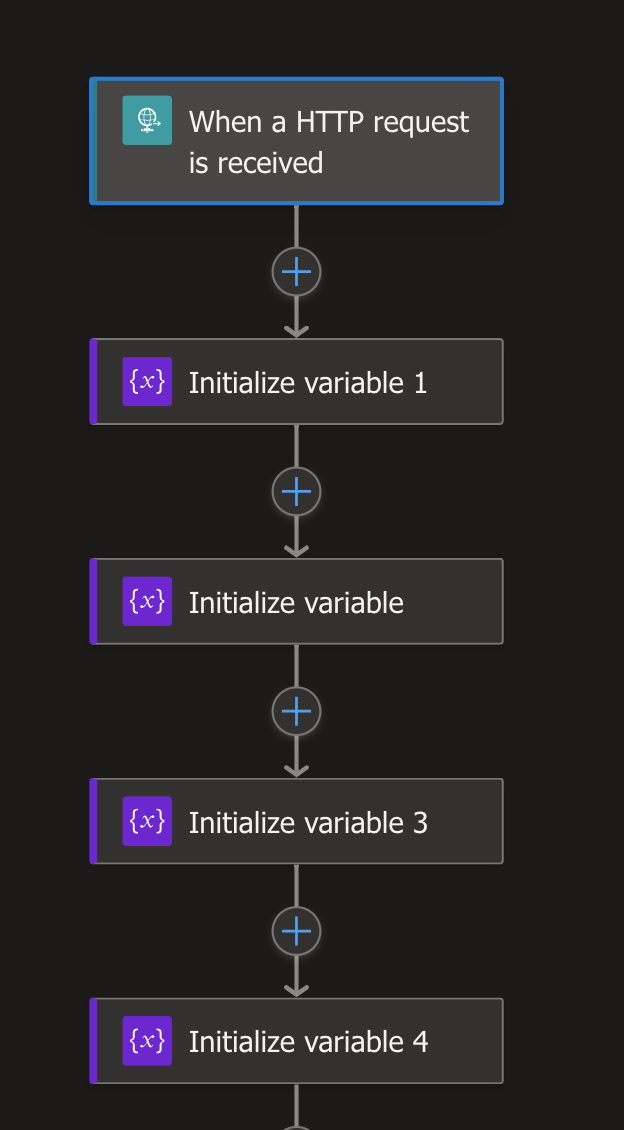Open the Initialize variable 4 action card
The height and width of the screenshot is (1130, 624).
tap(297, 1041)
